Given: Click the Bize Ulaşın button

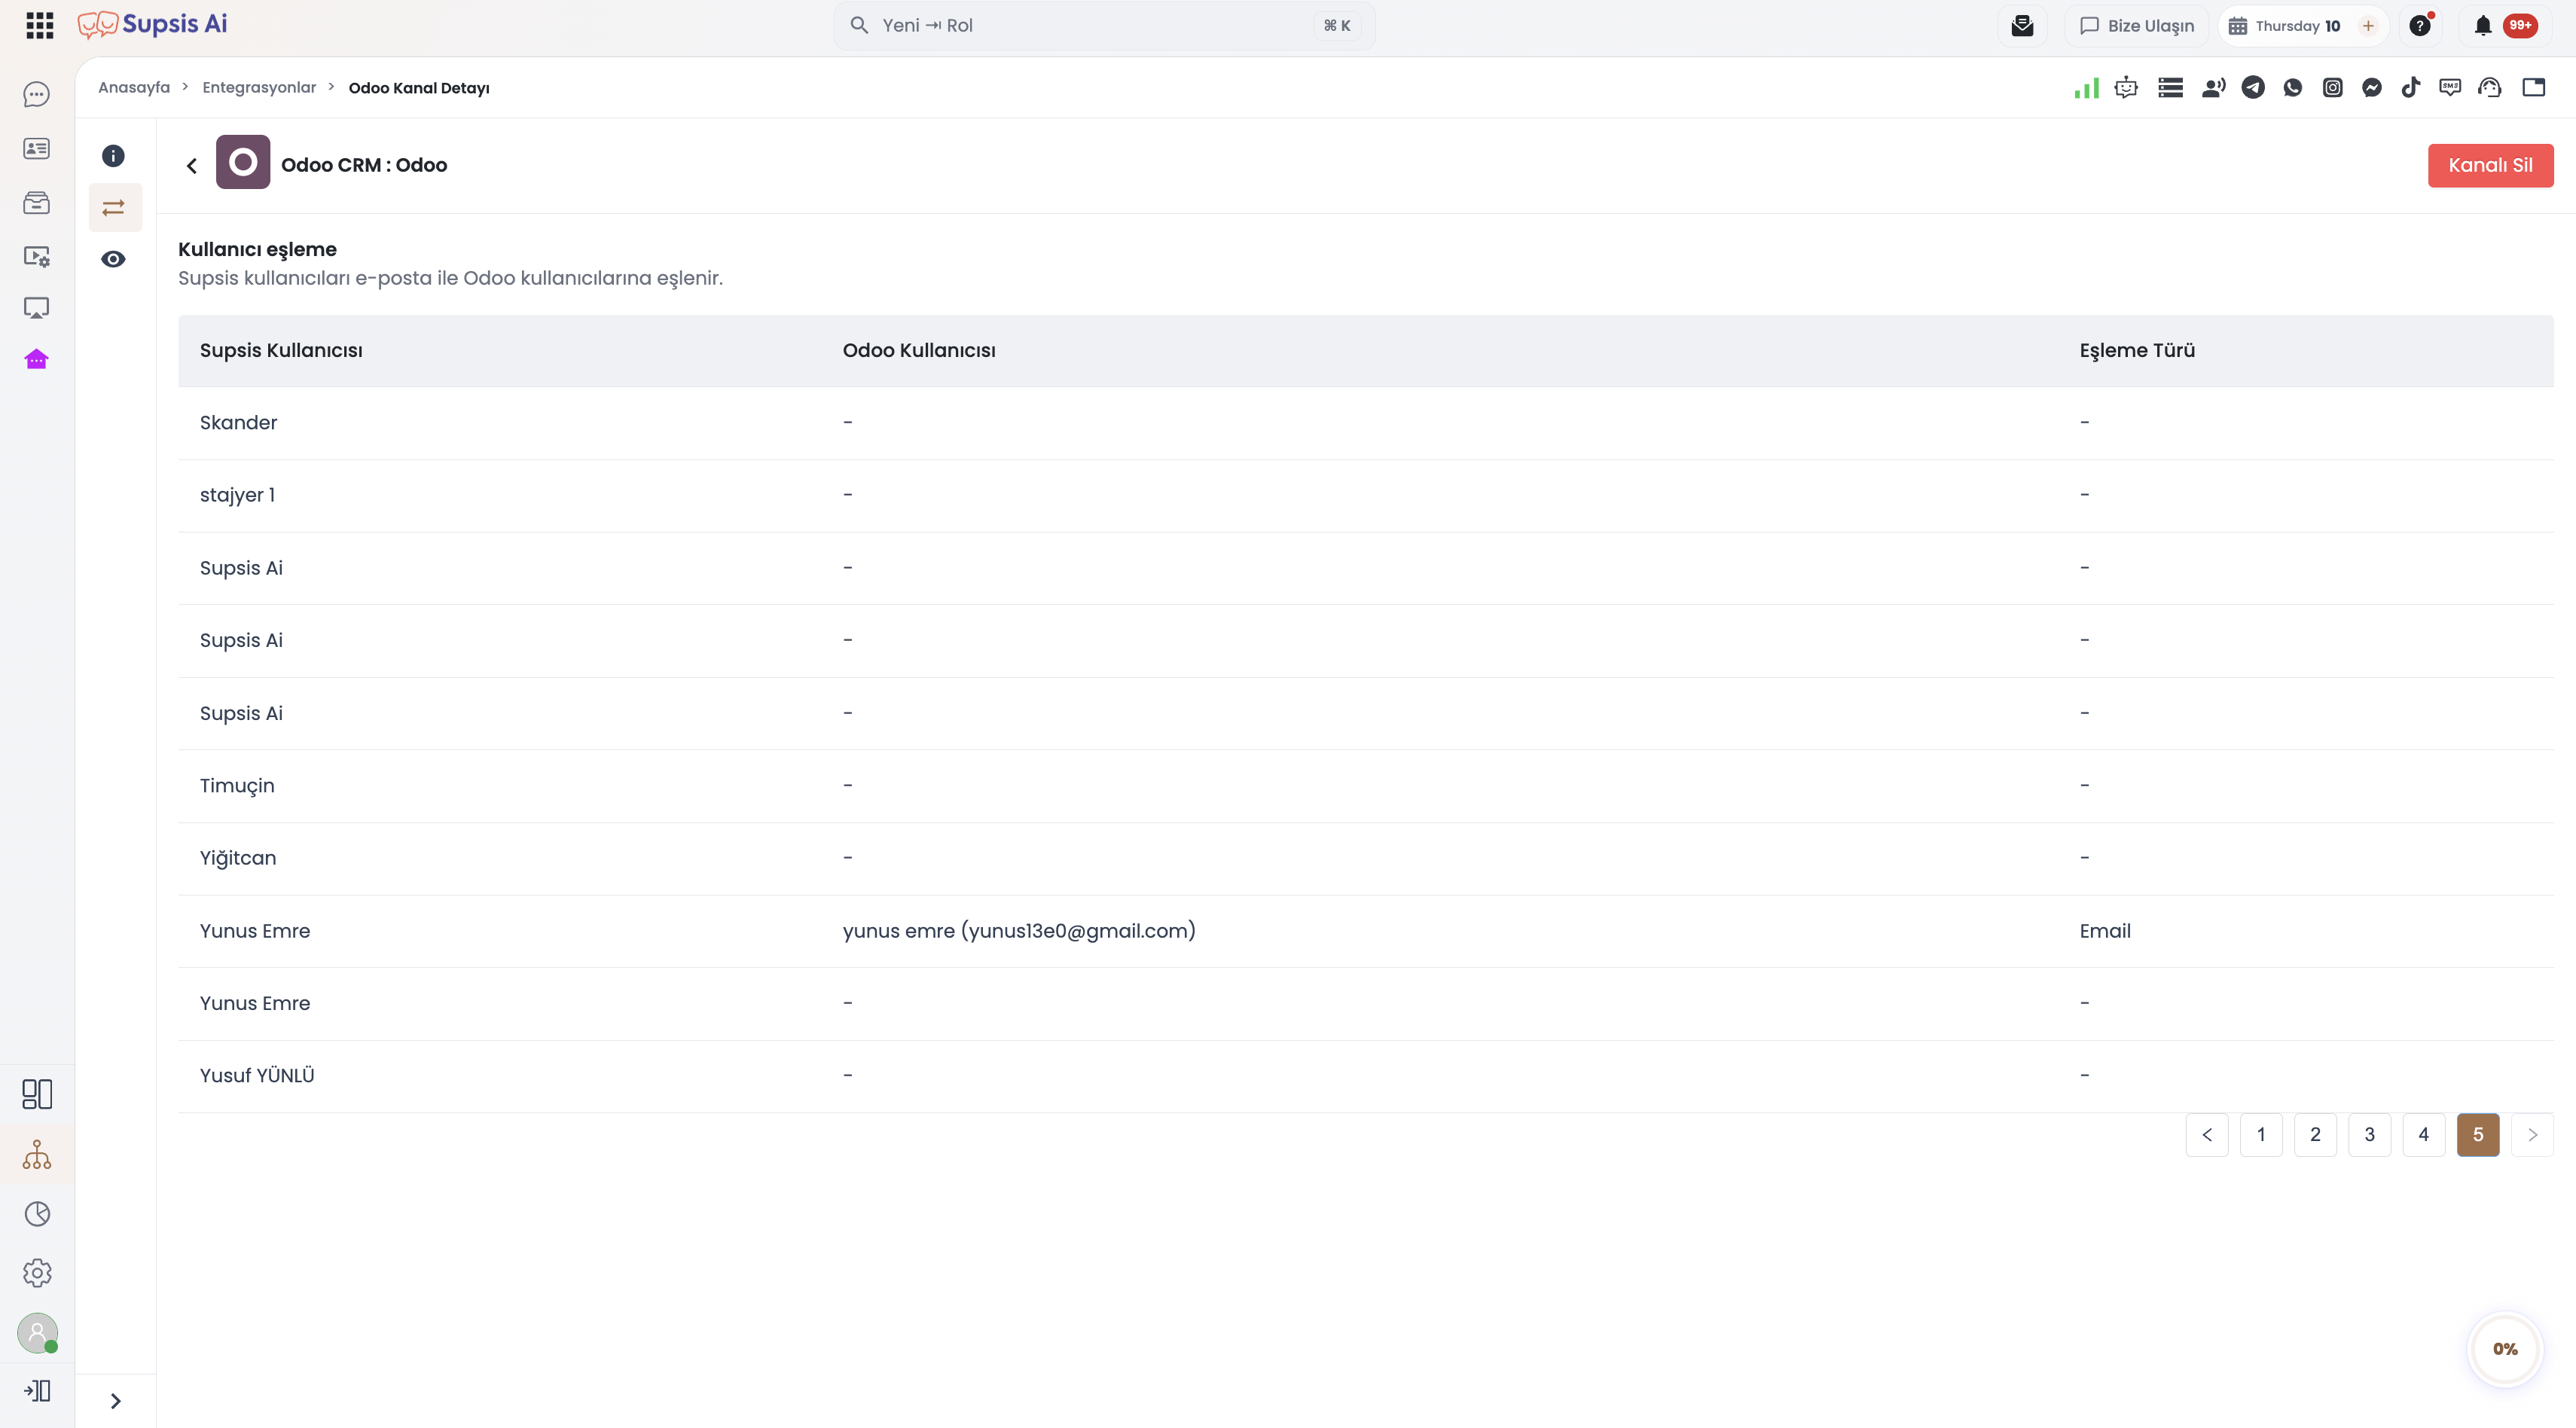Looking at the screenshot, I should coord(2136,26).
